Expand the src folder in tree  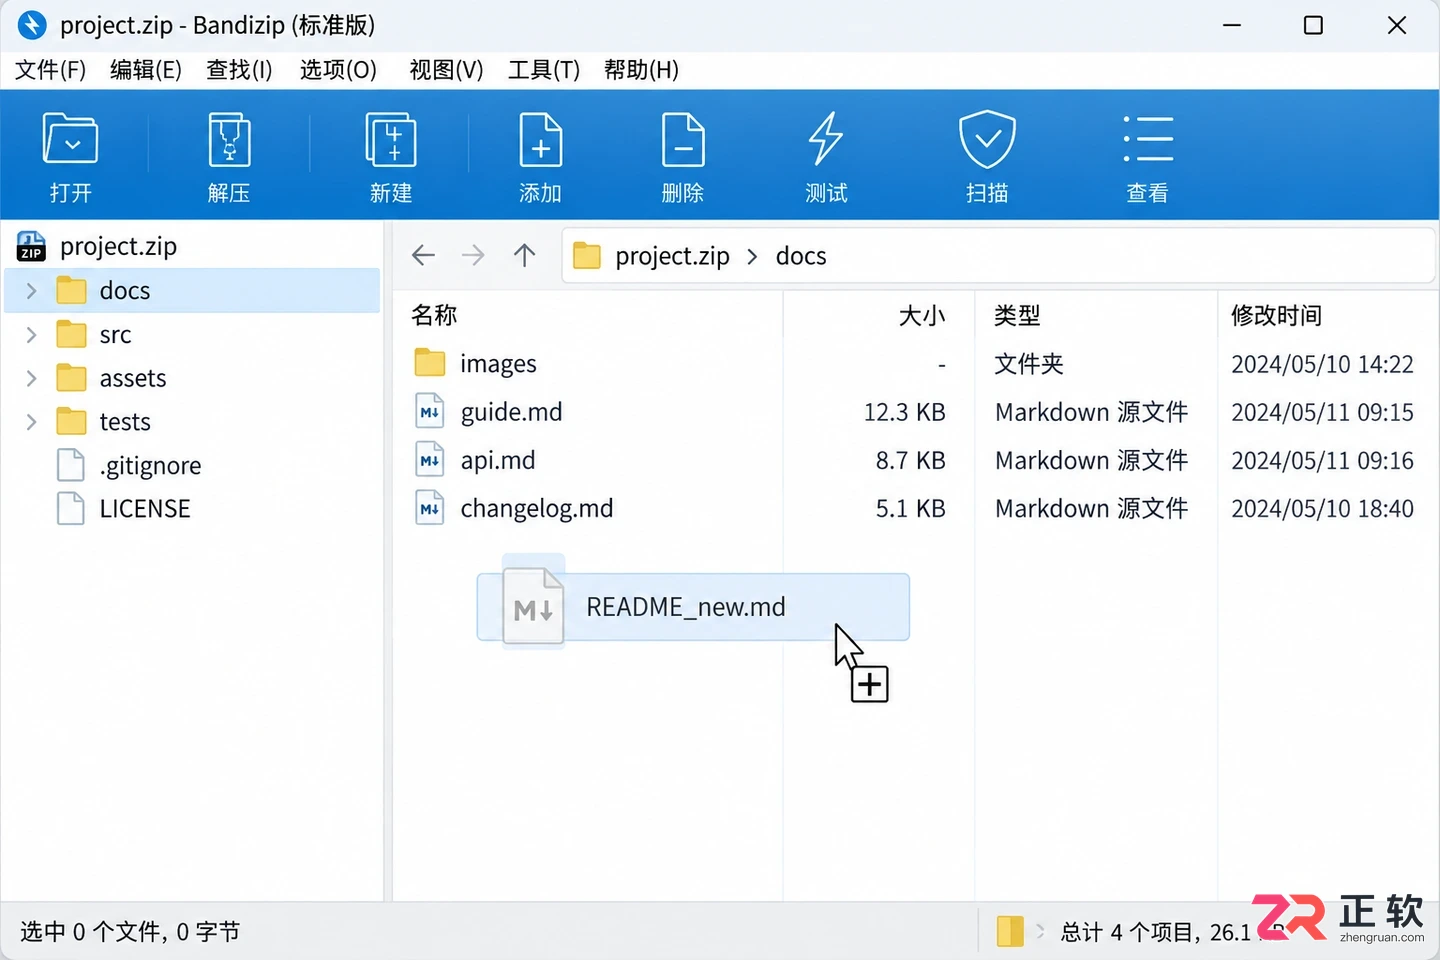(x=31, y=335)
